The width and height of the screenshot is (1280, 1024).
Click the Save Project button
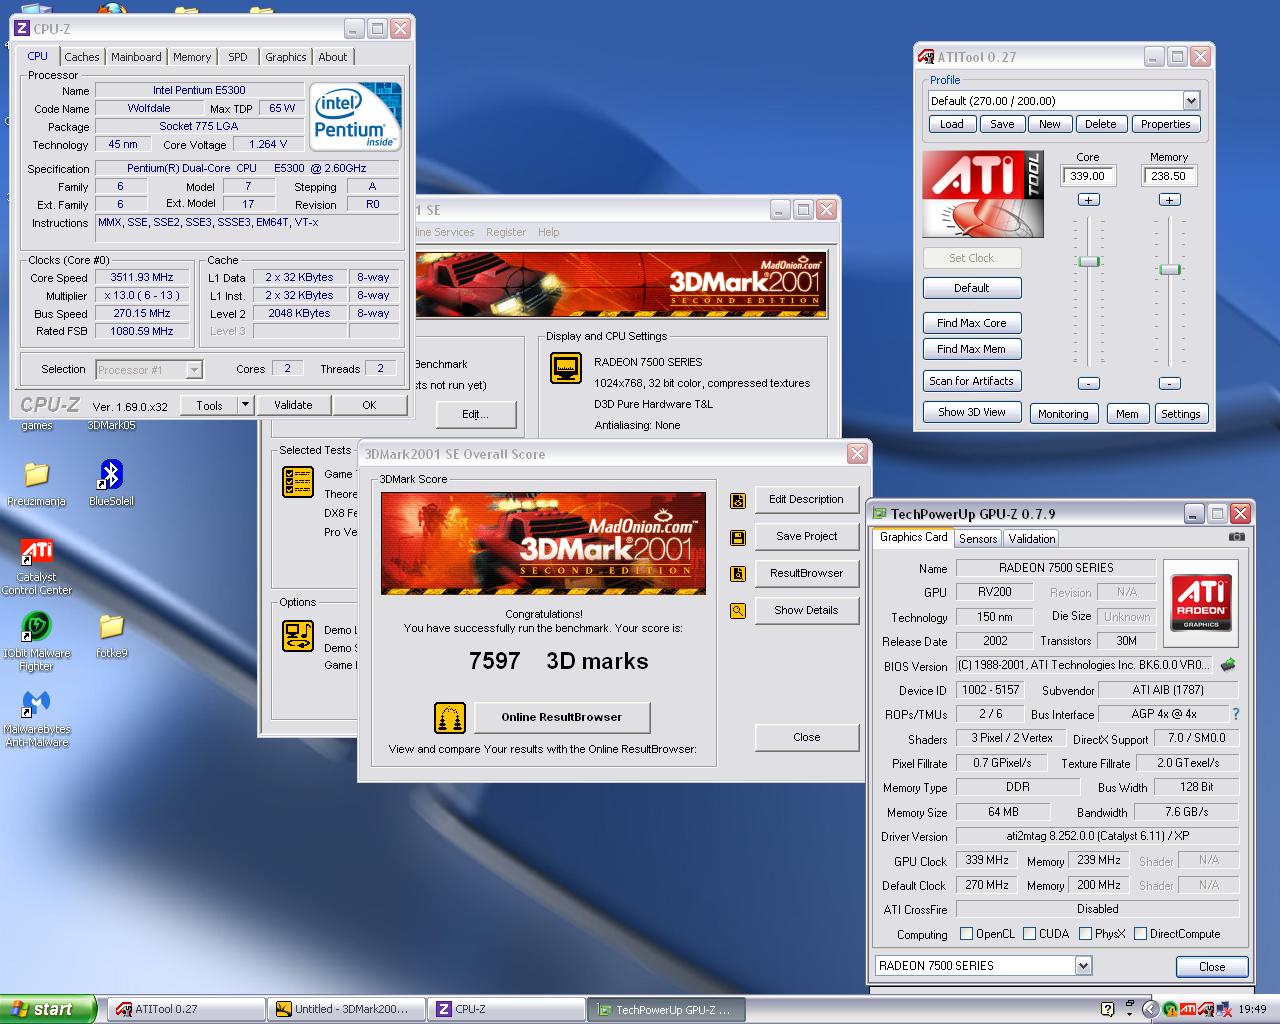[x=806, y=536]
